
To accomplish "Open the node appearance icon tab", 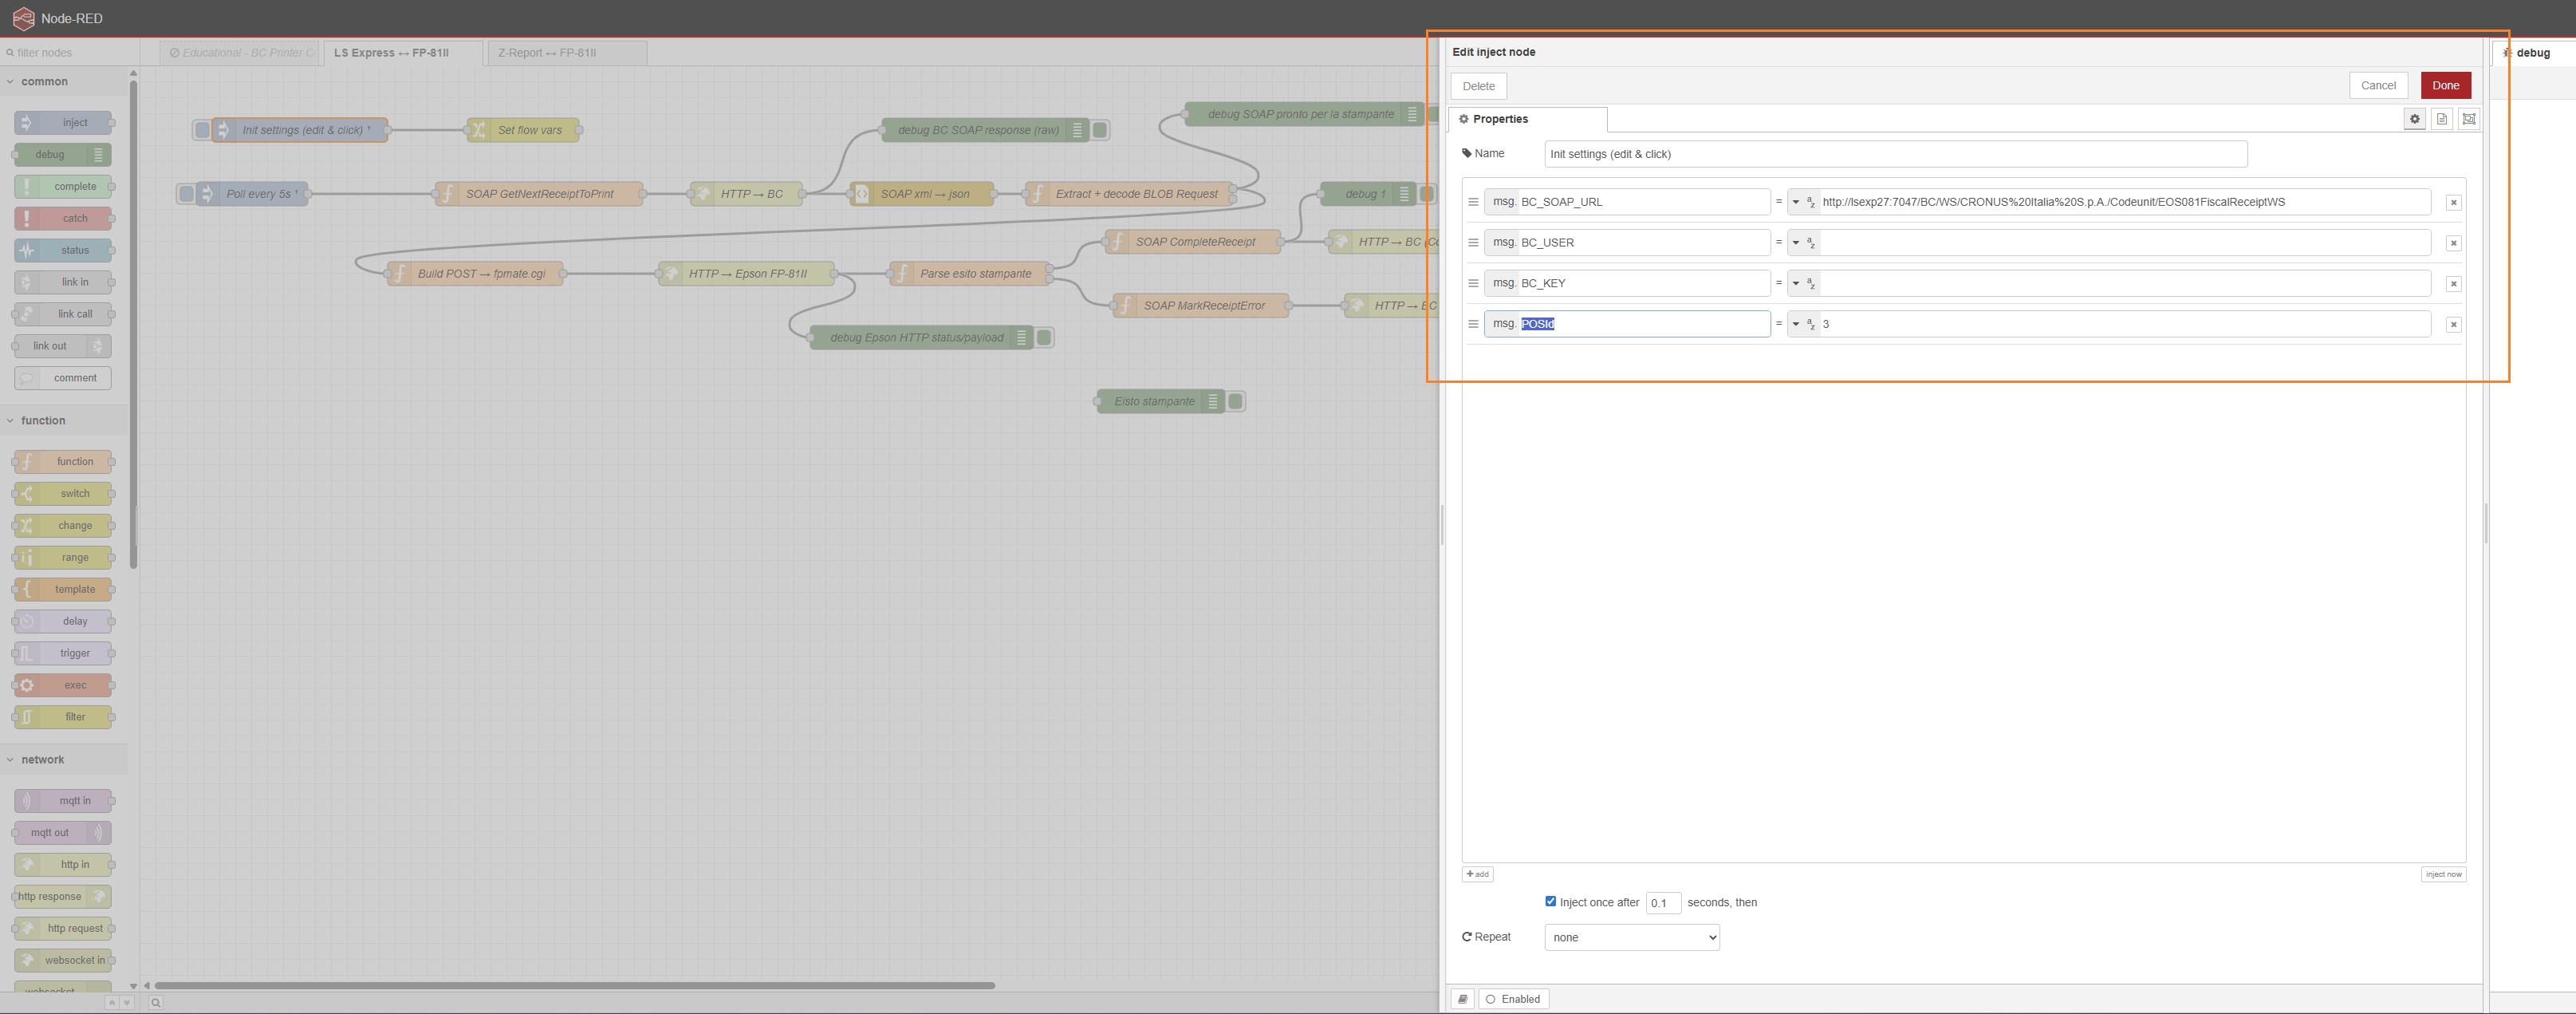I will [x=2468, y=119].
